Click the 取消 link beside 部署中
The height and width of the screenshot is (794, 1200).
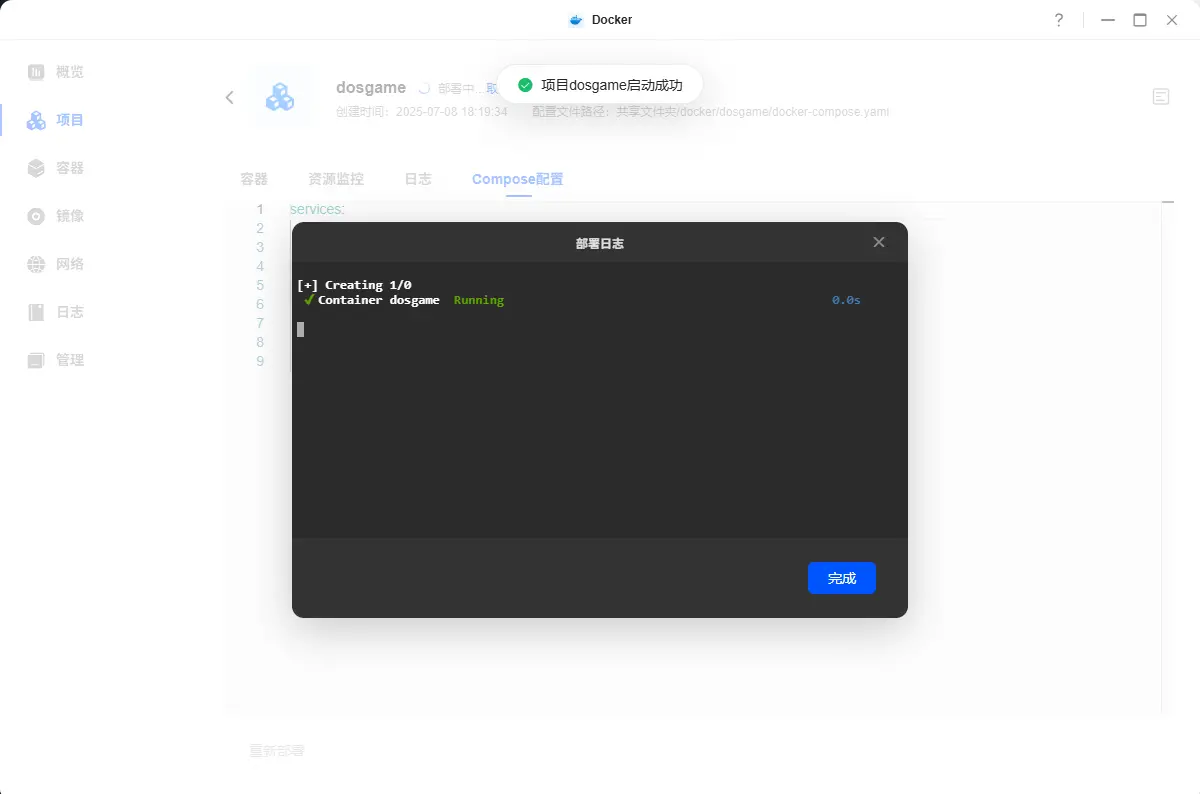pyautogui.click(x=491, y=88)
